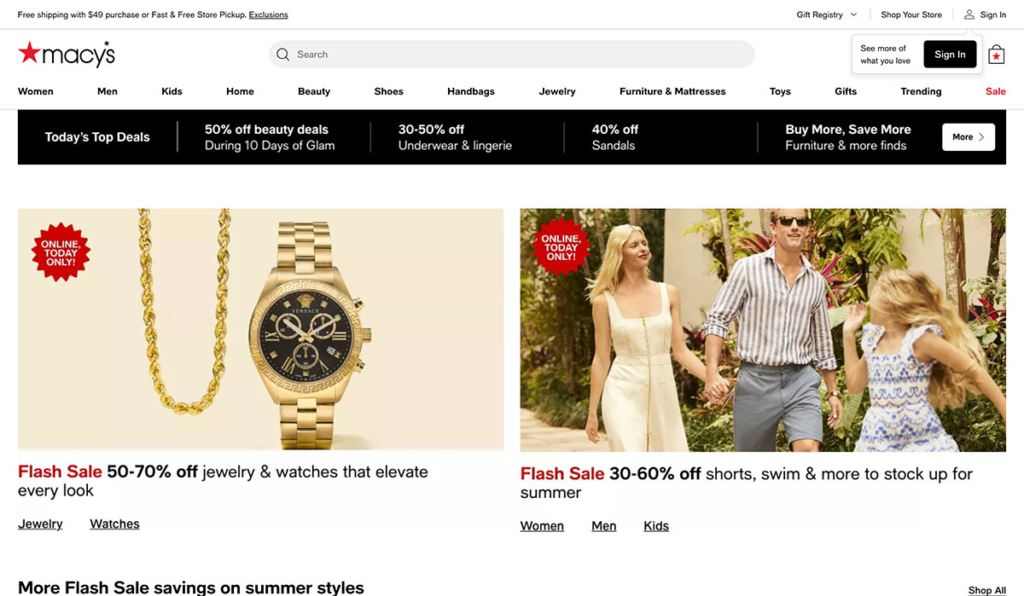Open the Watches flash sale link
This screenshot has width=1024, height=596.
pyautogui.click(x=114, y=523)
